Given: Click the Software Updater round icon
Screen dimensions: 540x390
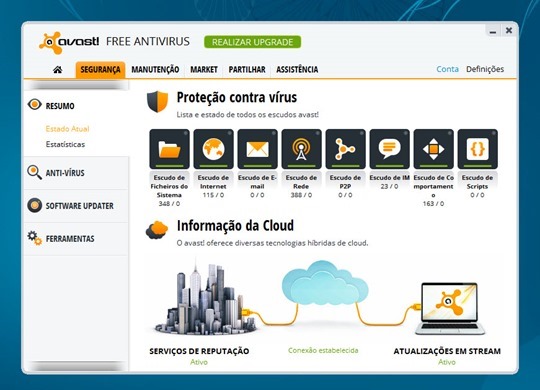Looking at the screenshot, I should (x=34, y=205).
